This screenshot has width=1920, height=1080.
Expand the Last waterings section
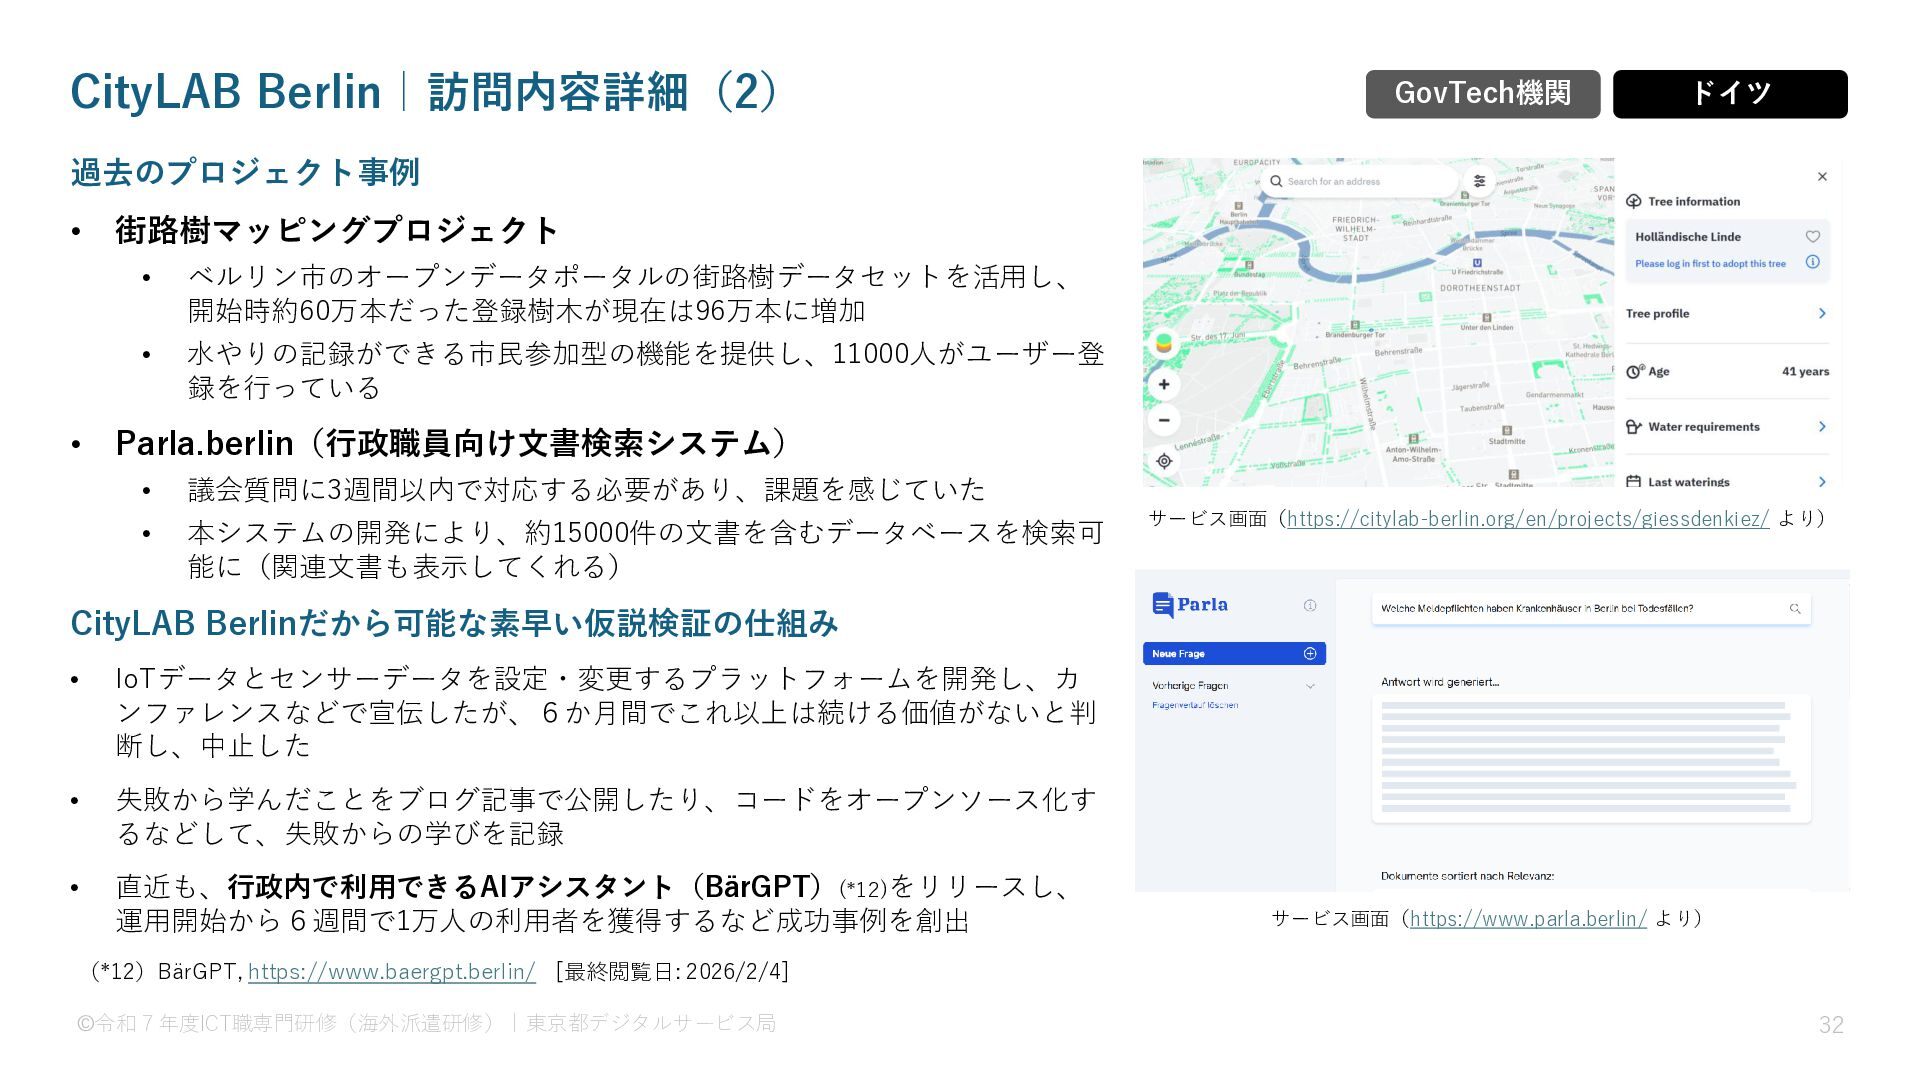pos(1822,481)
